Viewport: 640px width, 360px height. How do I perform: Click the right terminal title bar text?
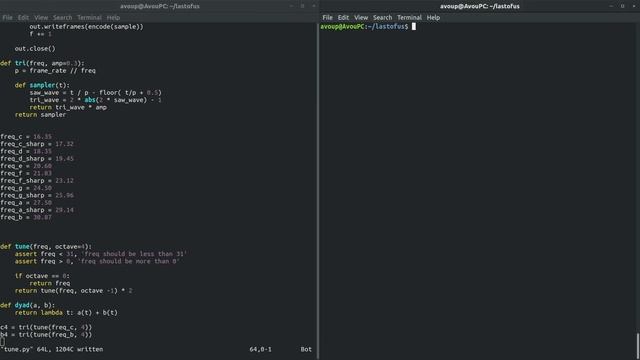tap(480, 6)
